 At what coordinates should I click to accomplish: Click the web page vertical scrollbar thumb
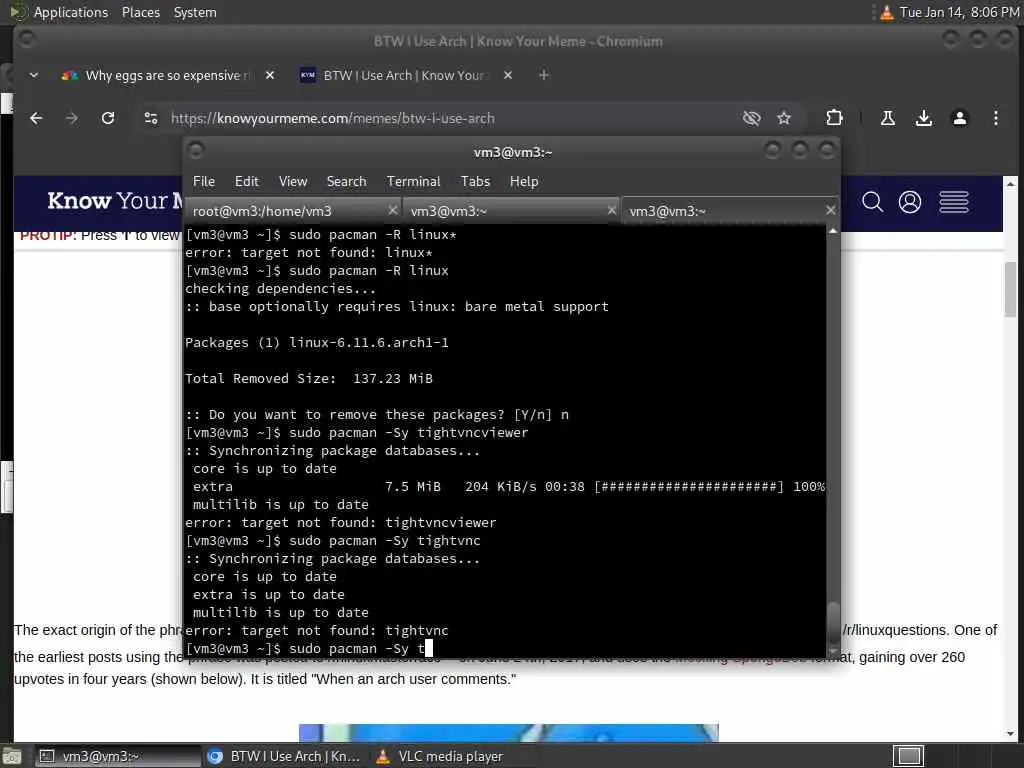coord(1010,289)
